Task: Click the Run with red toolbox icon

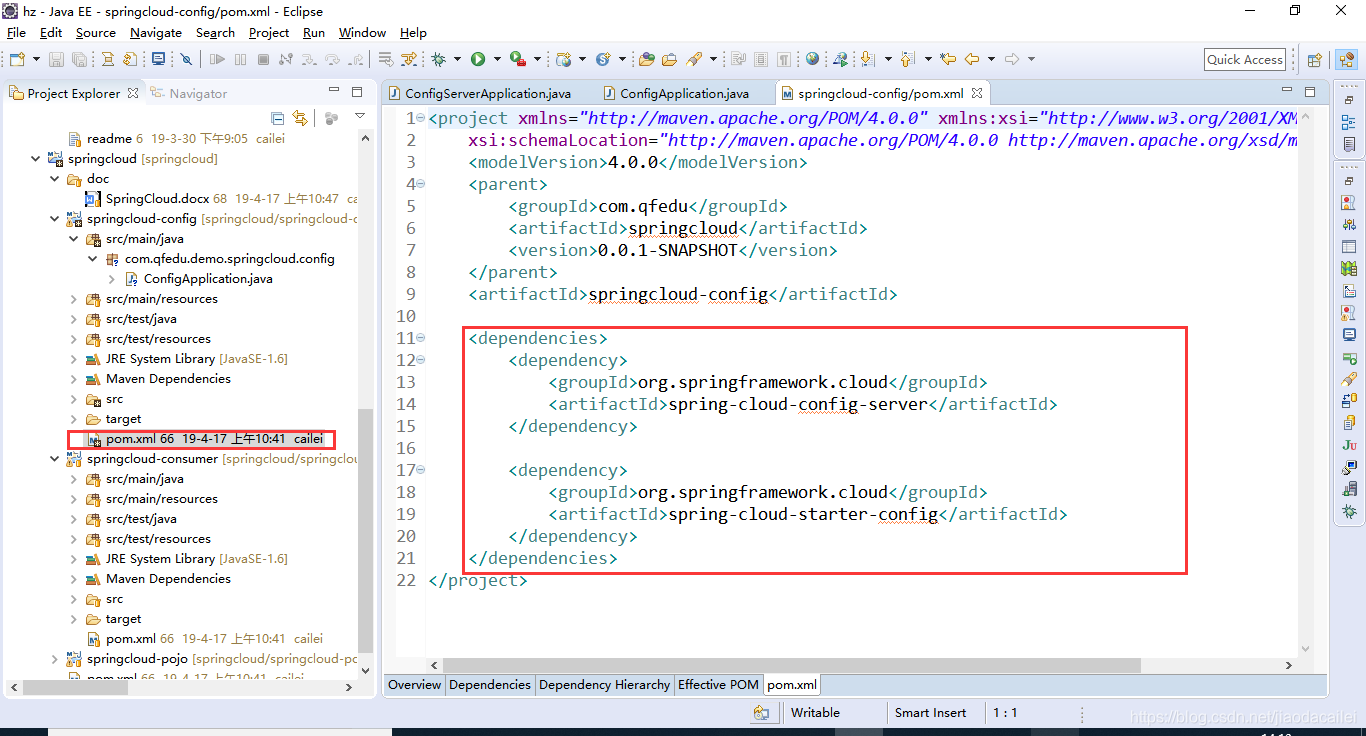Action: (517, 60)
